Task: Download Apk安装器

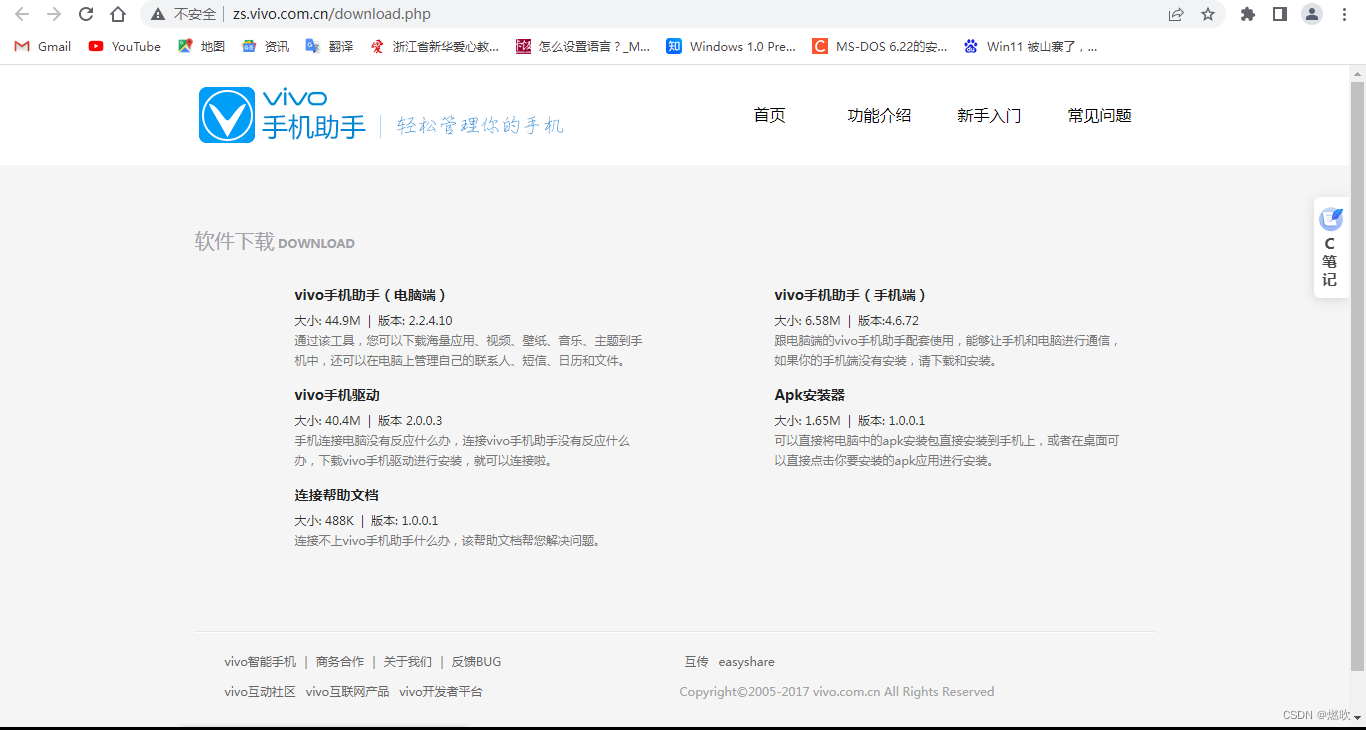Action: pyautogui.click(x=809, y=395)
